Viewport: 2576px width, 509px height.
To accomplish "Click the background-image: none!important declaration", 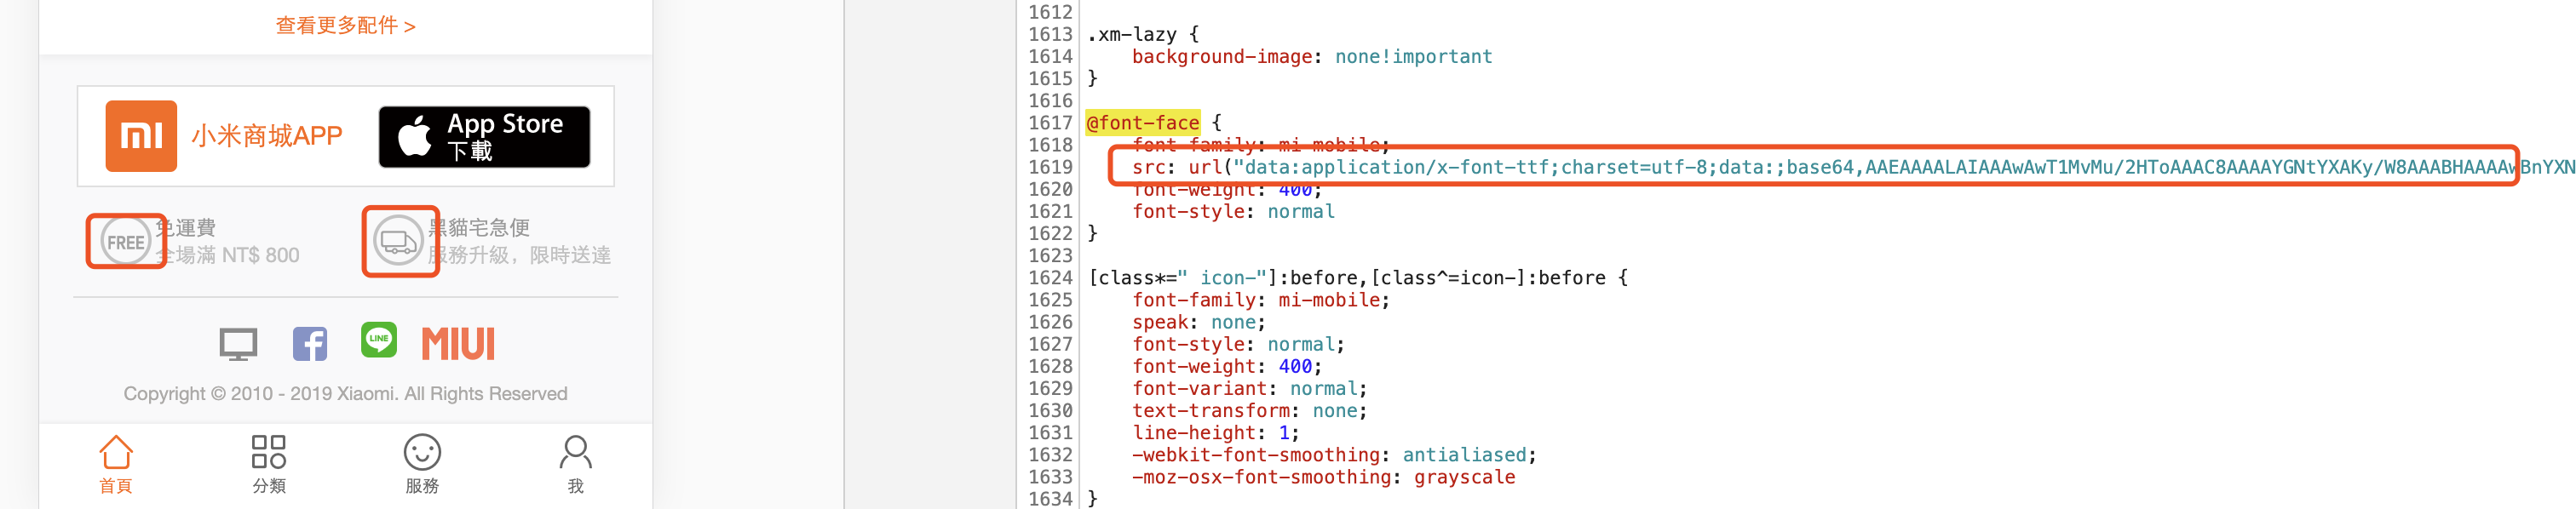I will (1312, 57).
